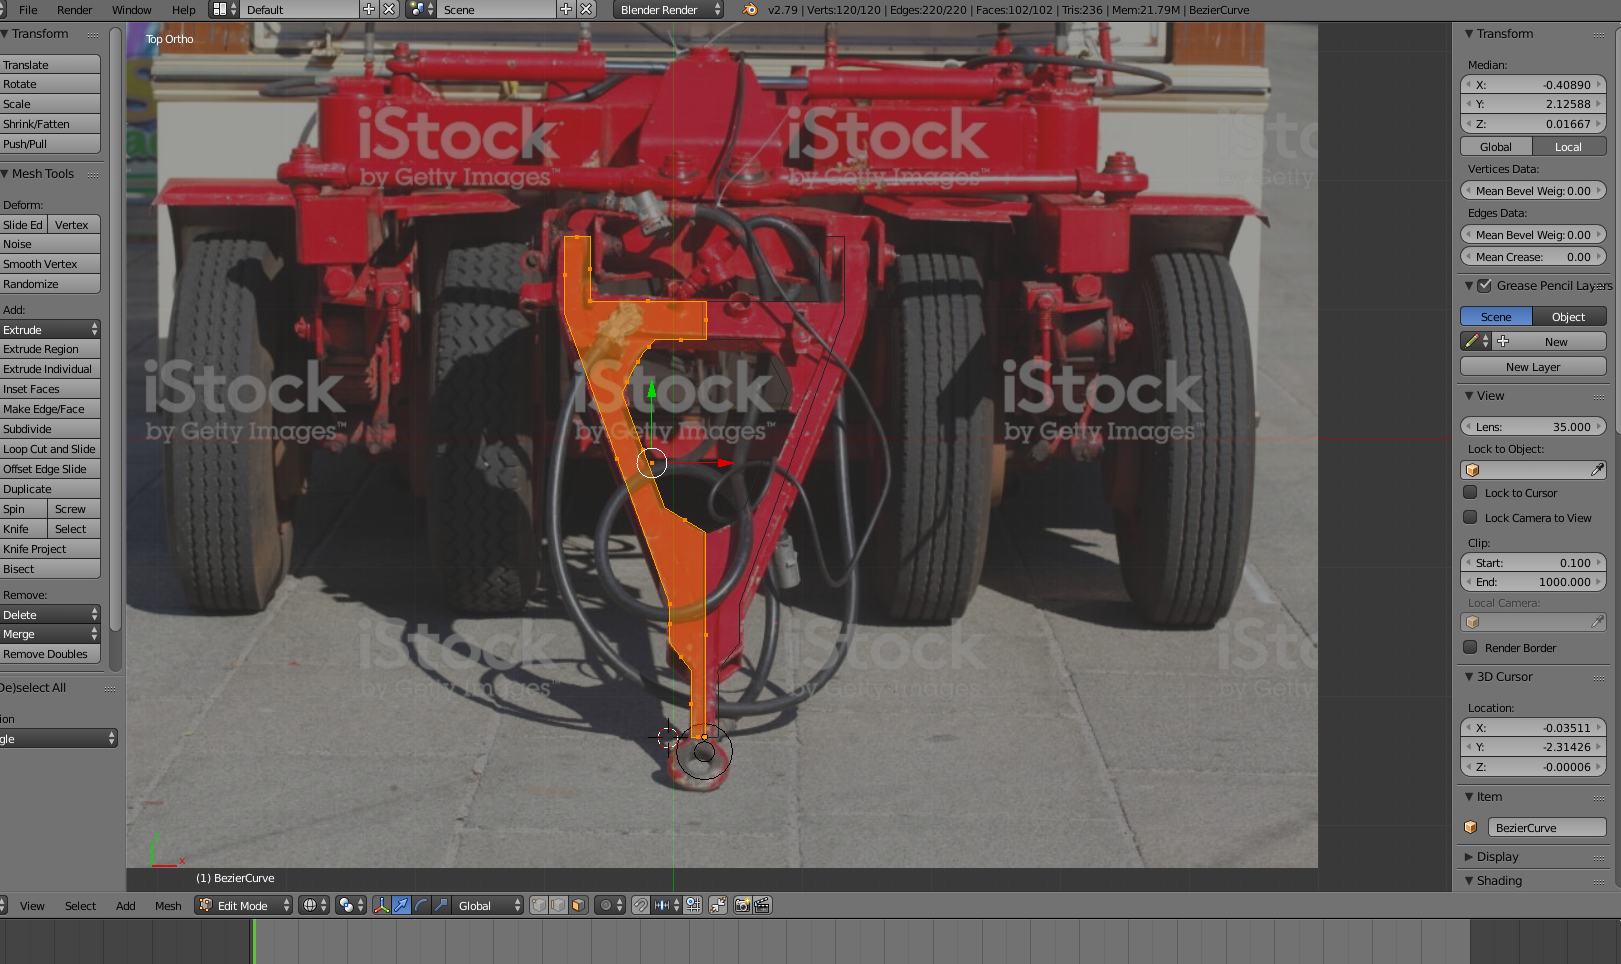Open the screen layout browser icon
The height and width of the screenshot is (964, 1621).
pyautogui.click(x=224, y=9)
